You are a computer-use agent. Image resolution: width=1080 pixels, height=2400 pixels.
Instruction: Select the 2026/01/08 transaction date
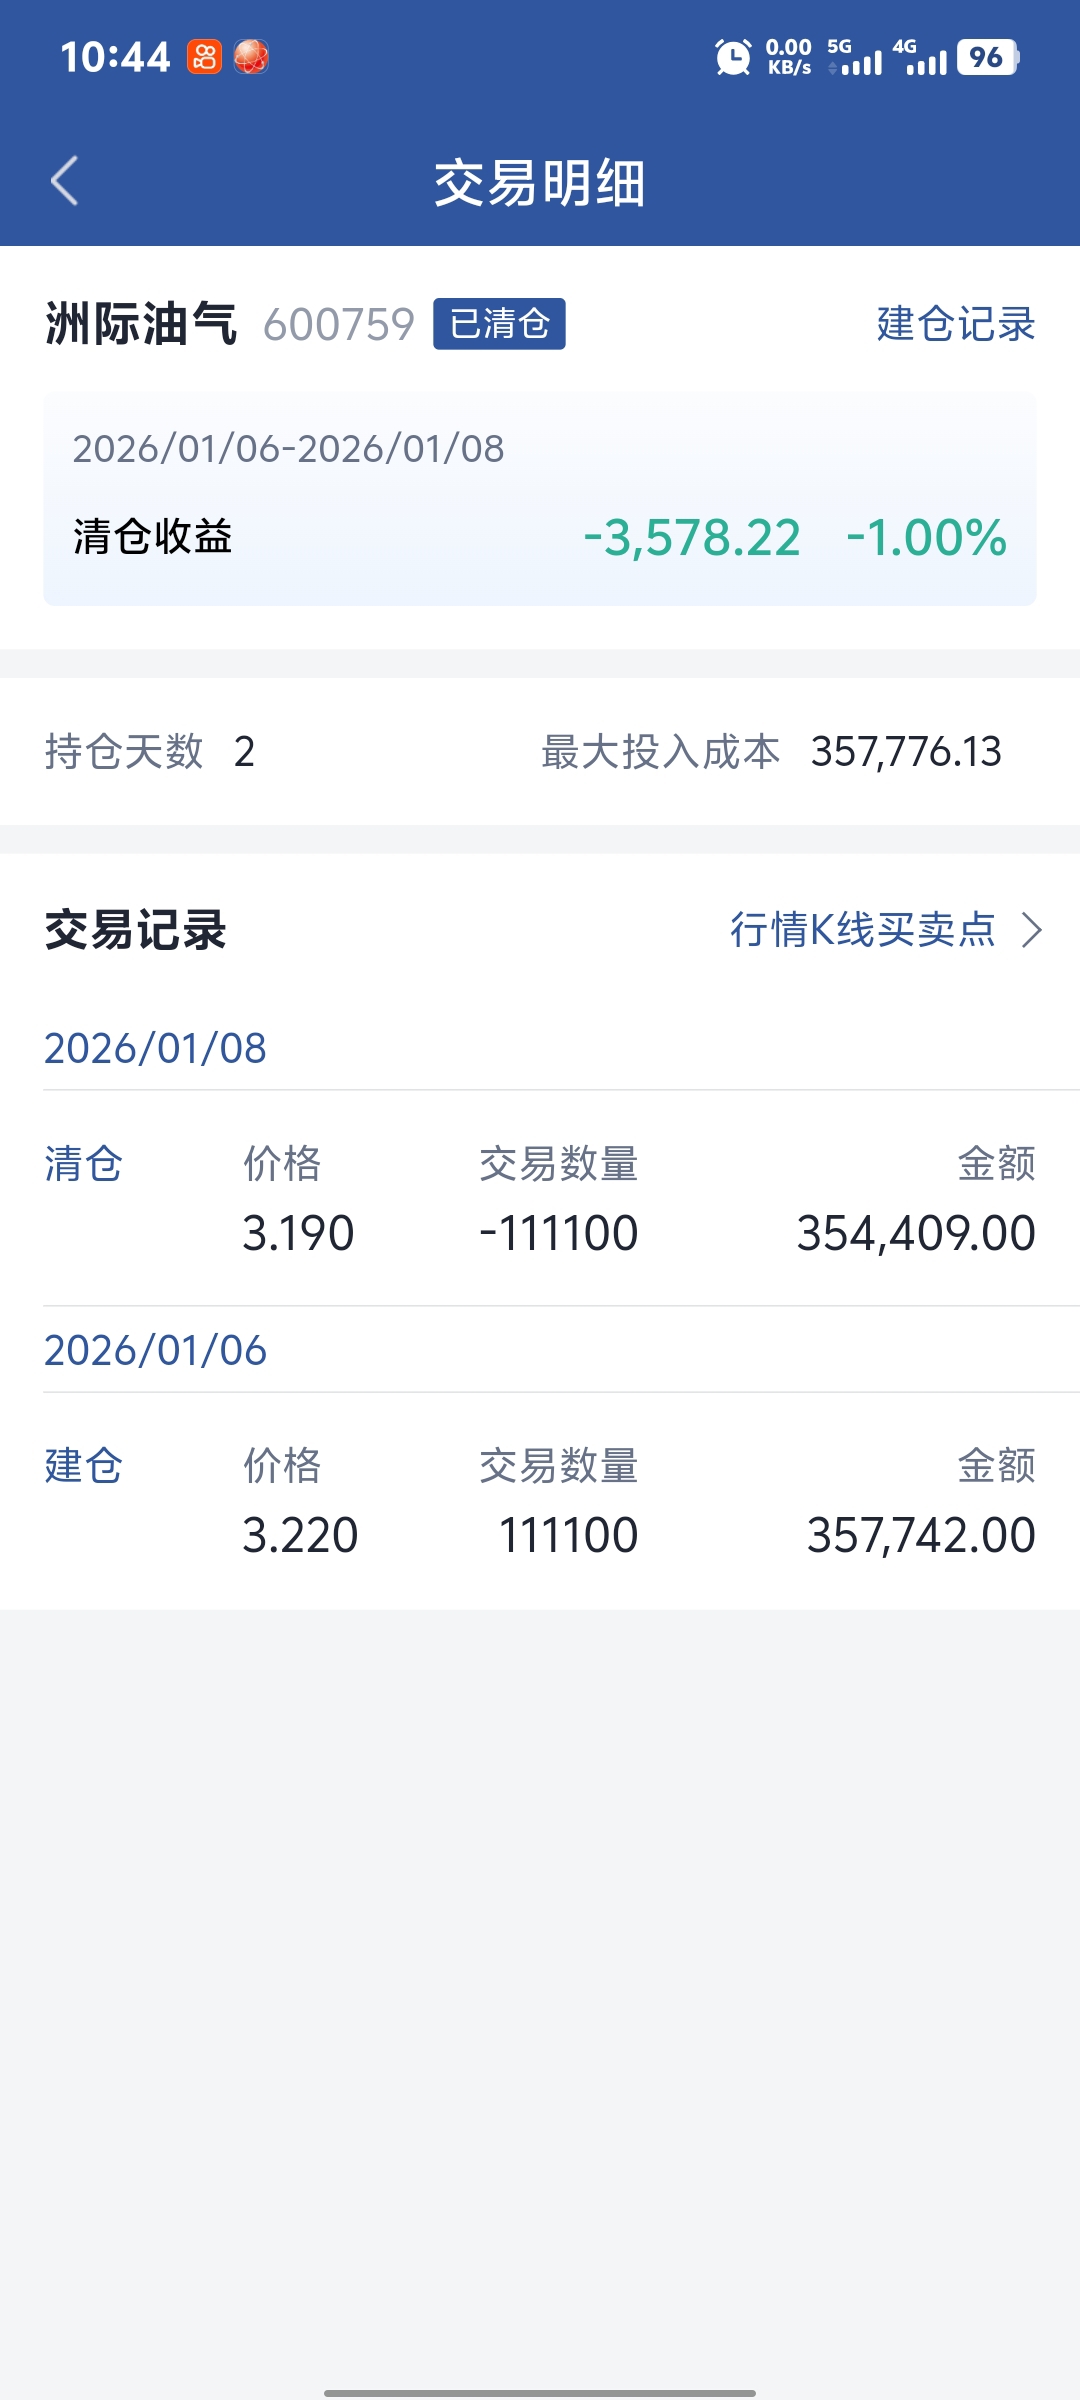tap(155, 1049)
